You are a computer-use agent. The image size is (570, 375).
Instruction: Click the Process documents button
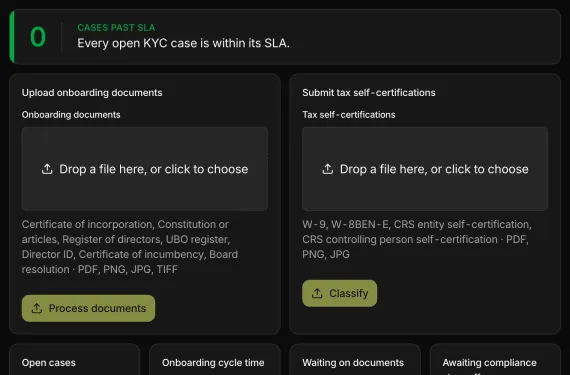click(88, 308)
